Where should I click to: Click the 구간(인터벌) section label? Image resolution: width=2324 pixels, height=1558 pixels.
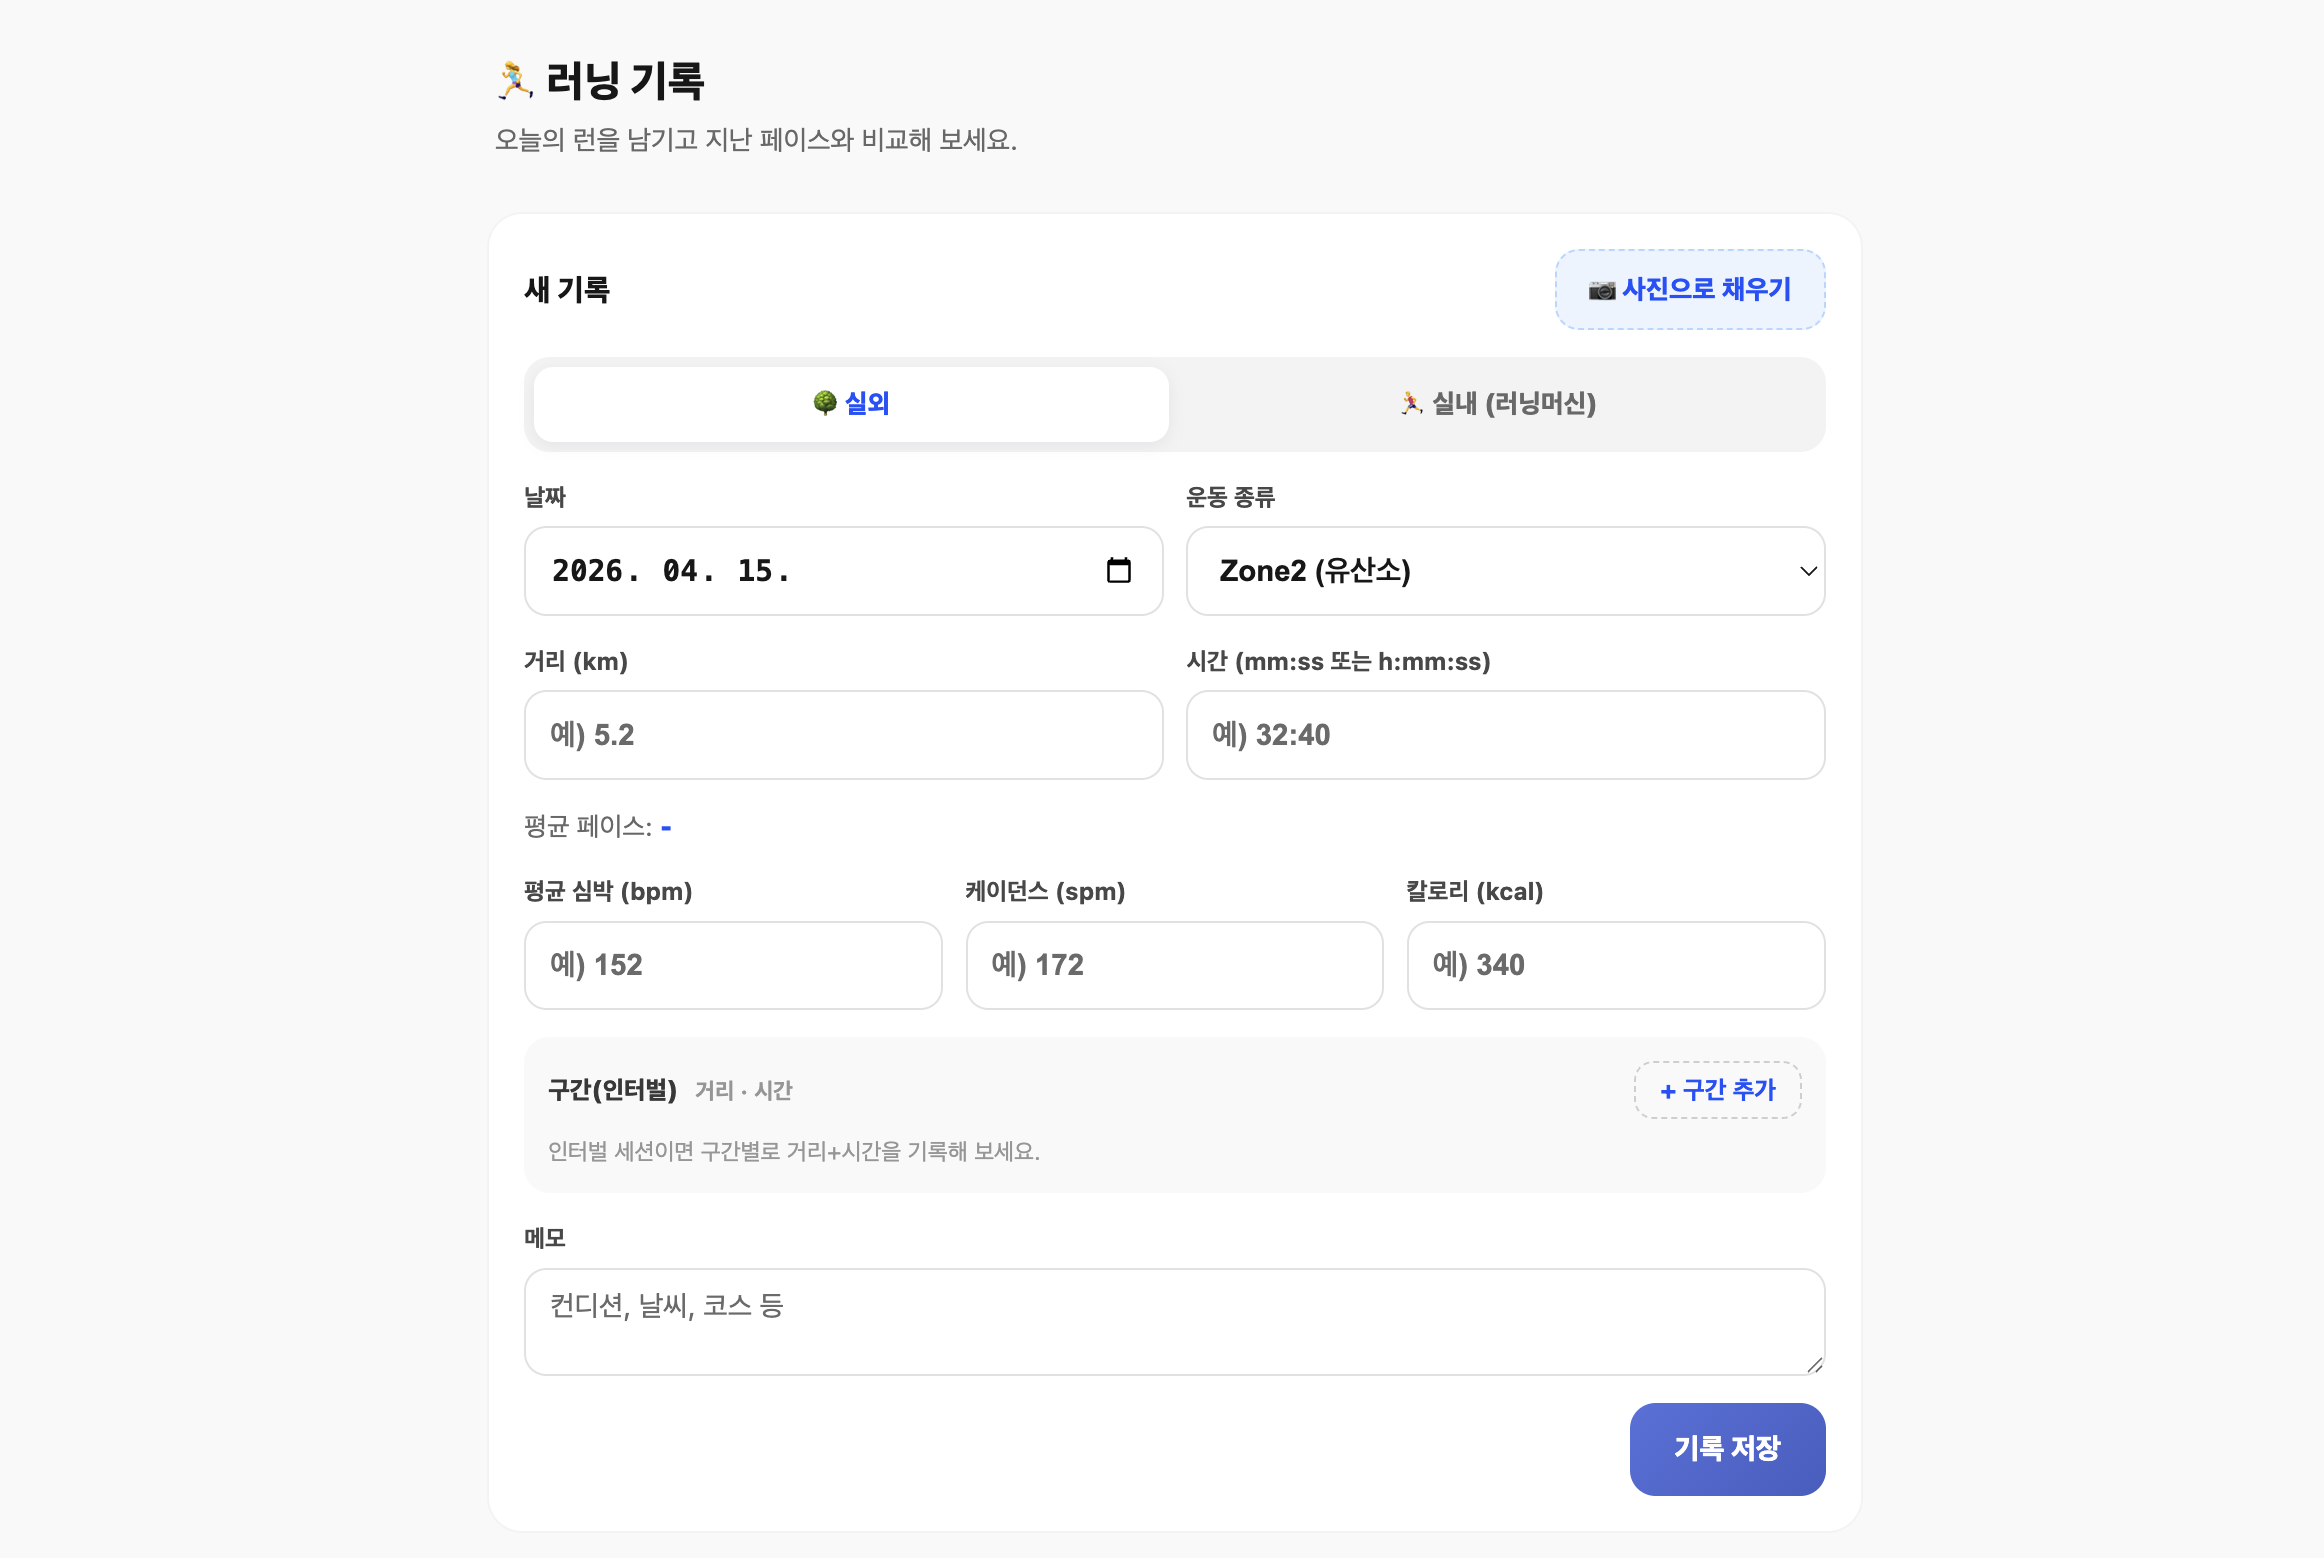[x=613, y=1090]
